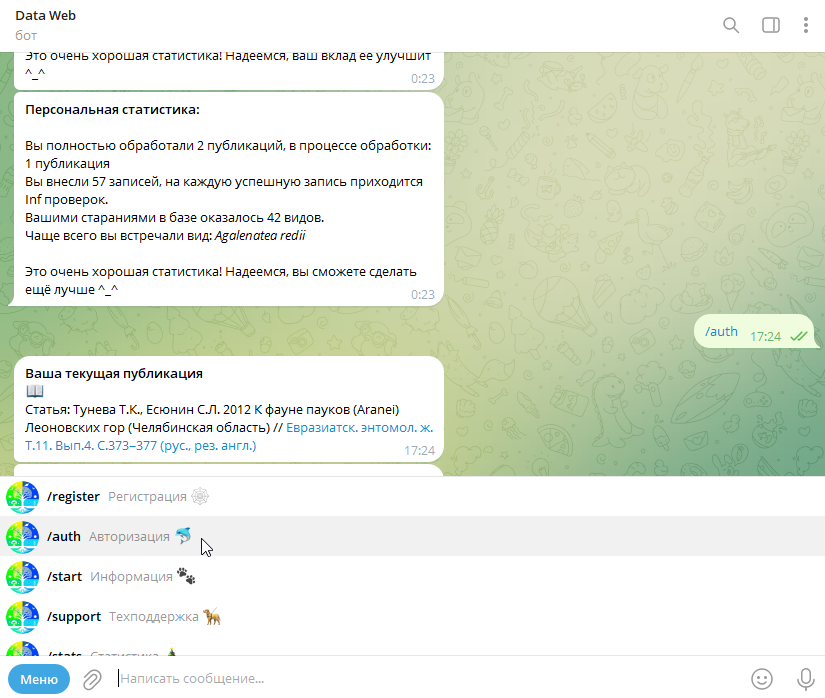Open search in the Data Web chat
The image size is (825, 698).
(x=731, y=25)
